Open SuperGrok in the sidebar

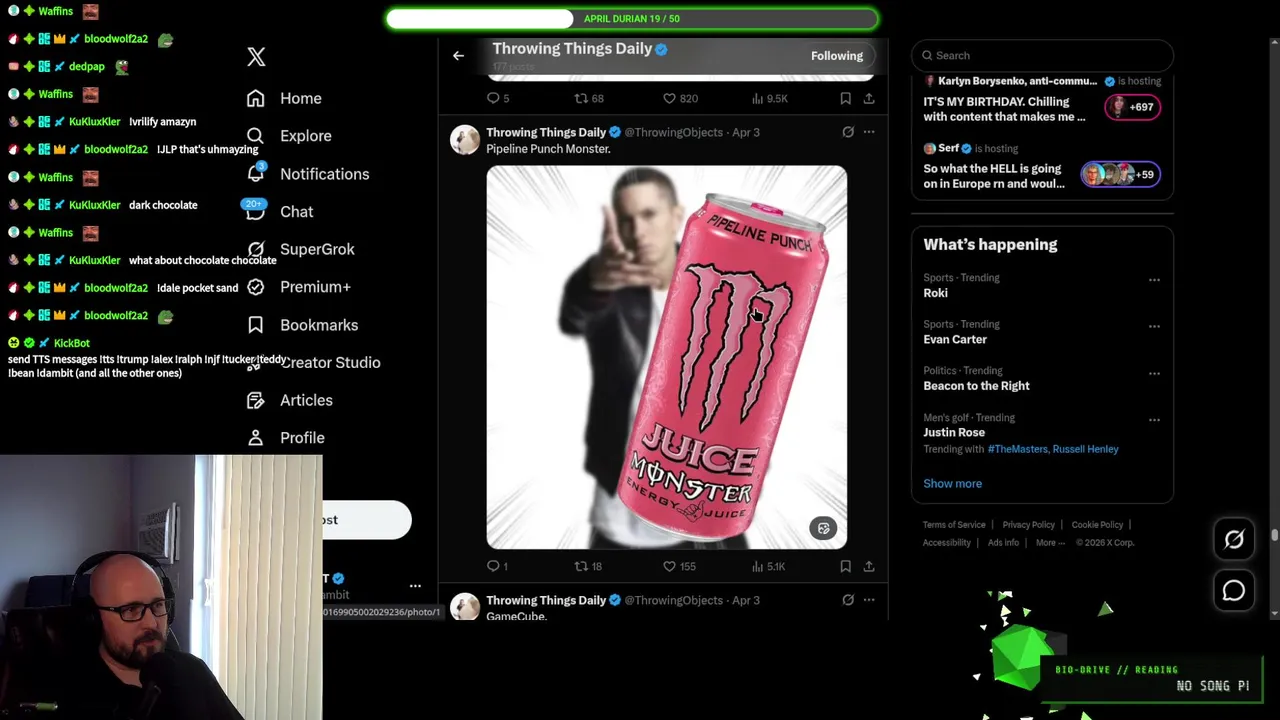point(317,249)
